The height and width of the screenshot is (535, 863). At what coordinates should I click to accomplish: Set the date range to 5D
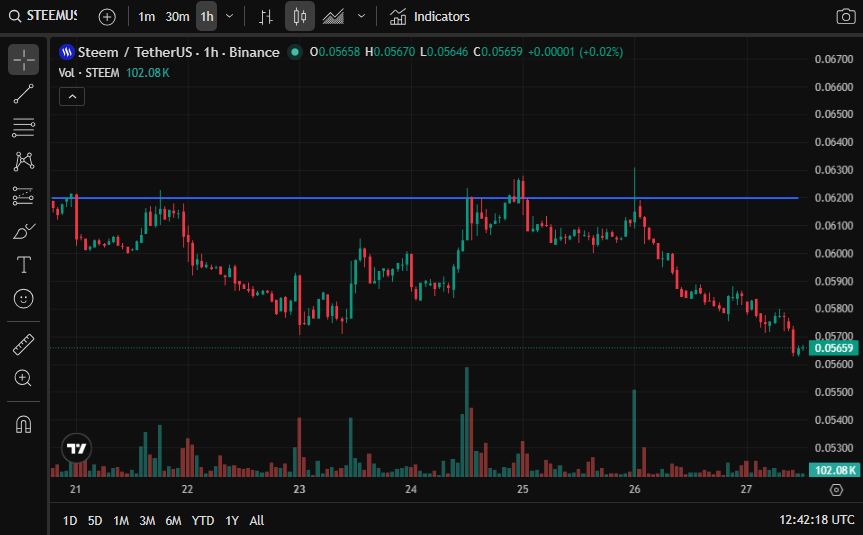click(95, 520)
